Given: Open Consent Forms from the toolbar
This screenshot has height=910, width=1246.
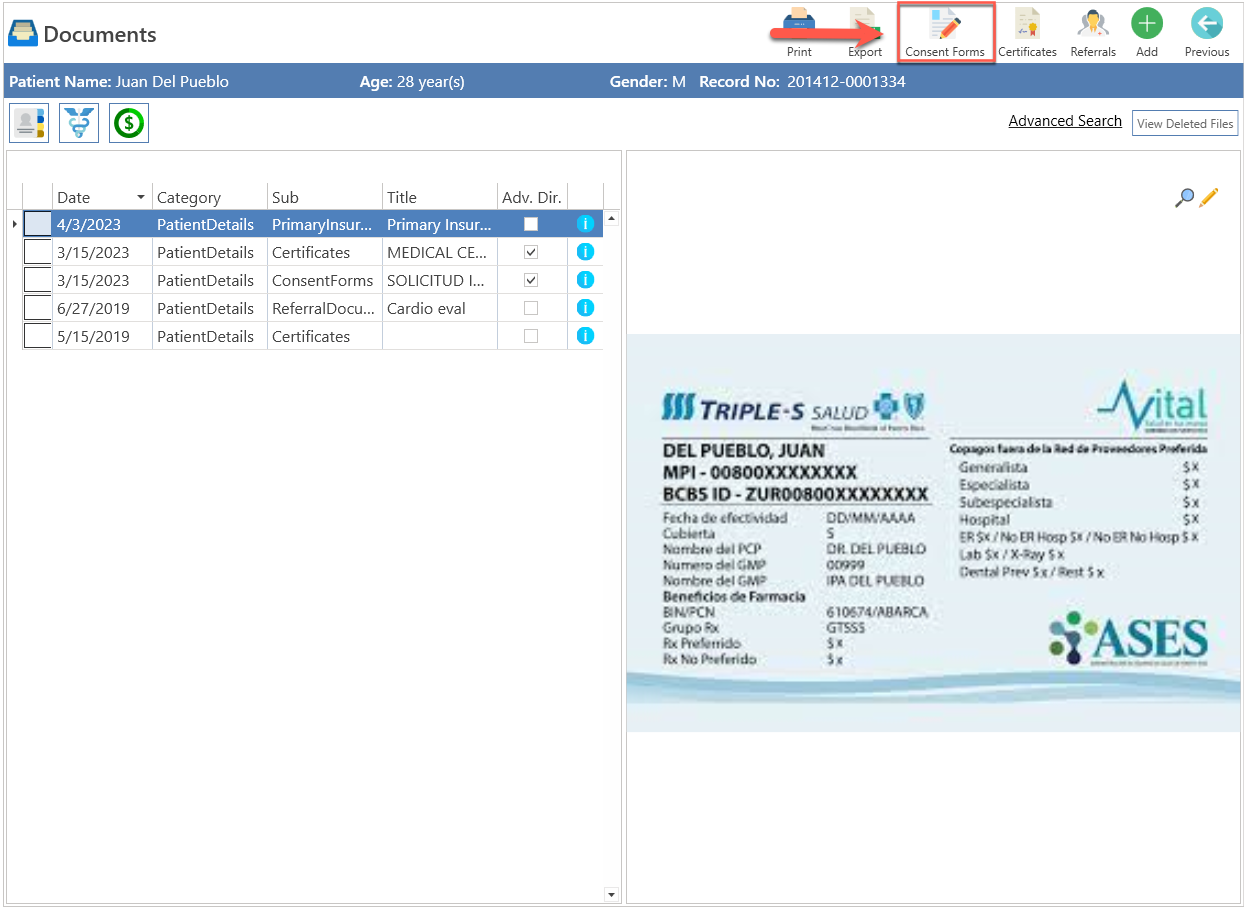Looking at the screenshot, I should [945, 33].
